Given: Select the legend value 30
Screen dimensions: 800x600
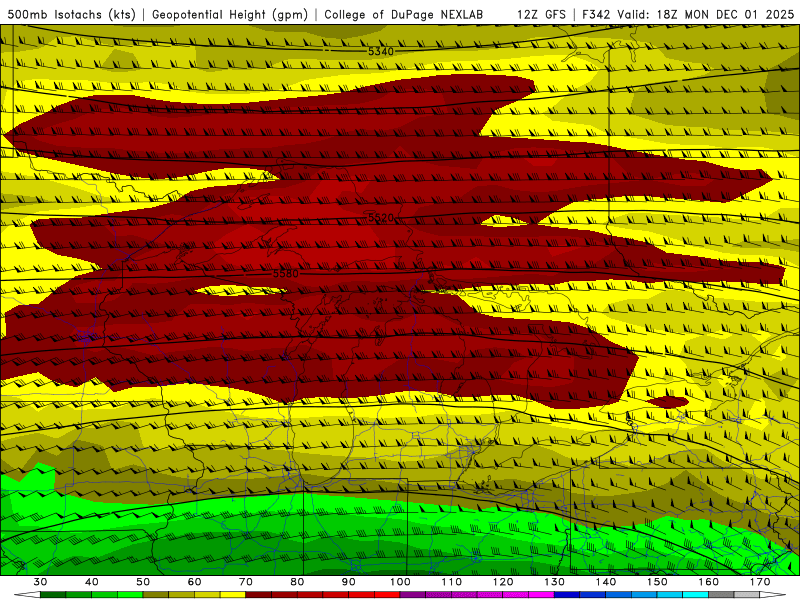Looking at the screenshot, I should [x=40, y=582].
